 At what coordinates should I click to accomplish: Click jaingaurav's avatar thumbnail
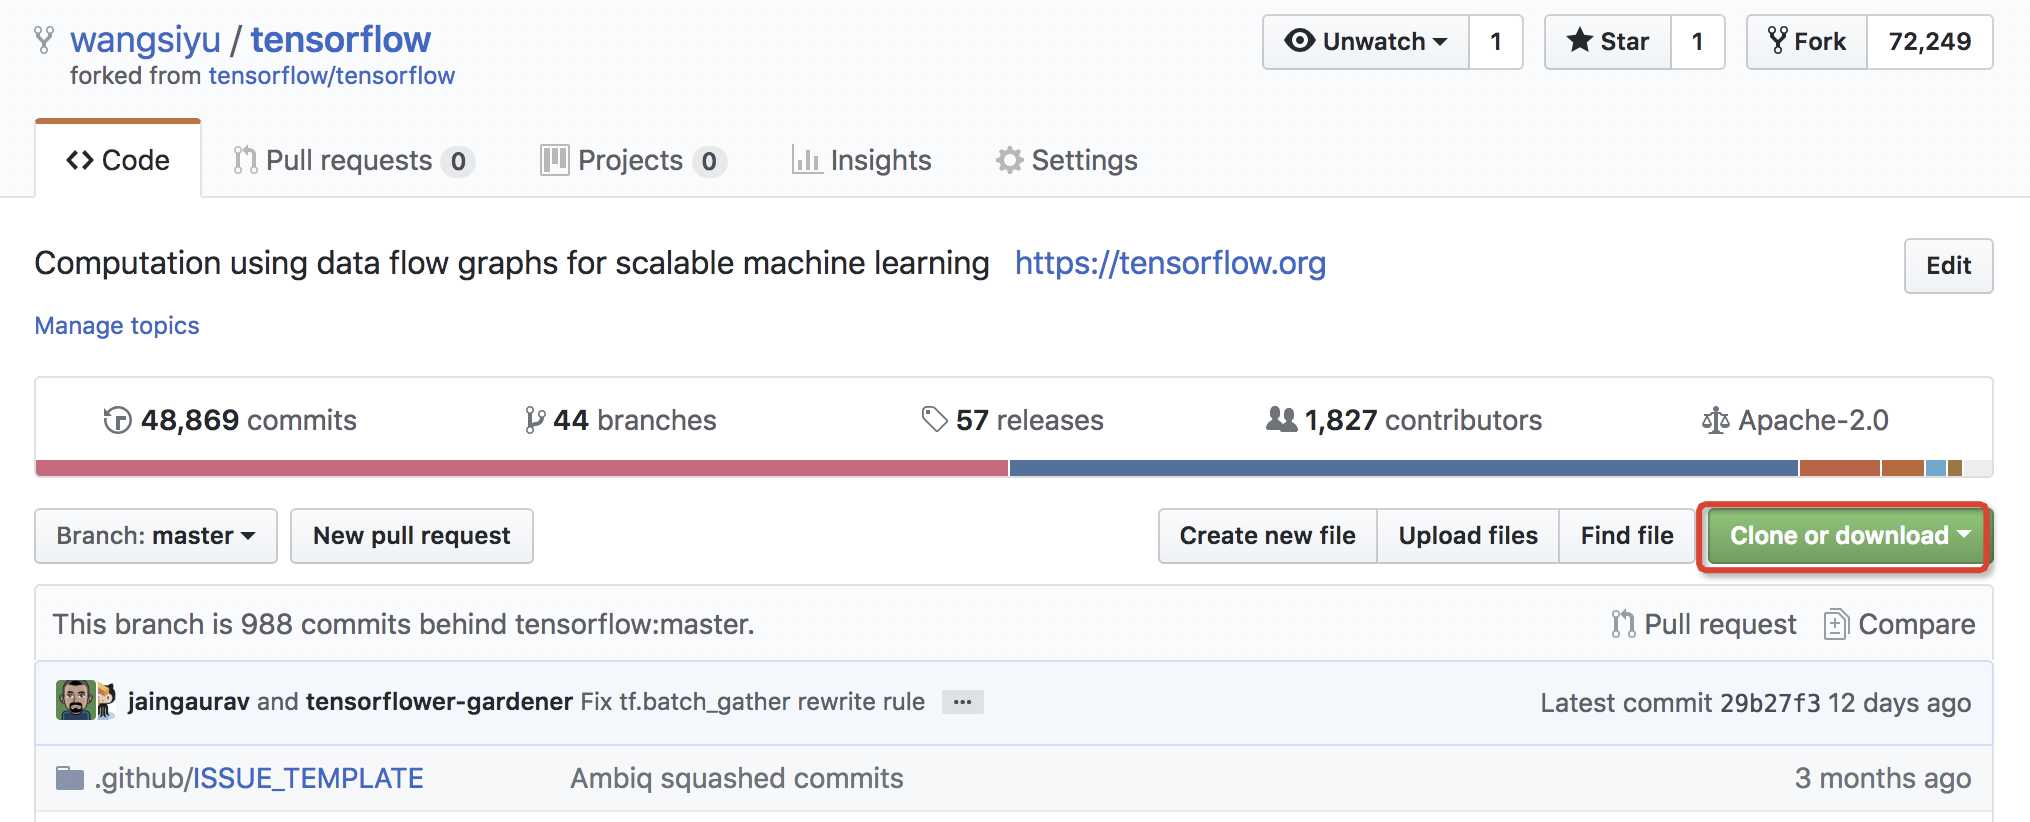pyautogui.click(x=75, y=700)
